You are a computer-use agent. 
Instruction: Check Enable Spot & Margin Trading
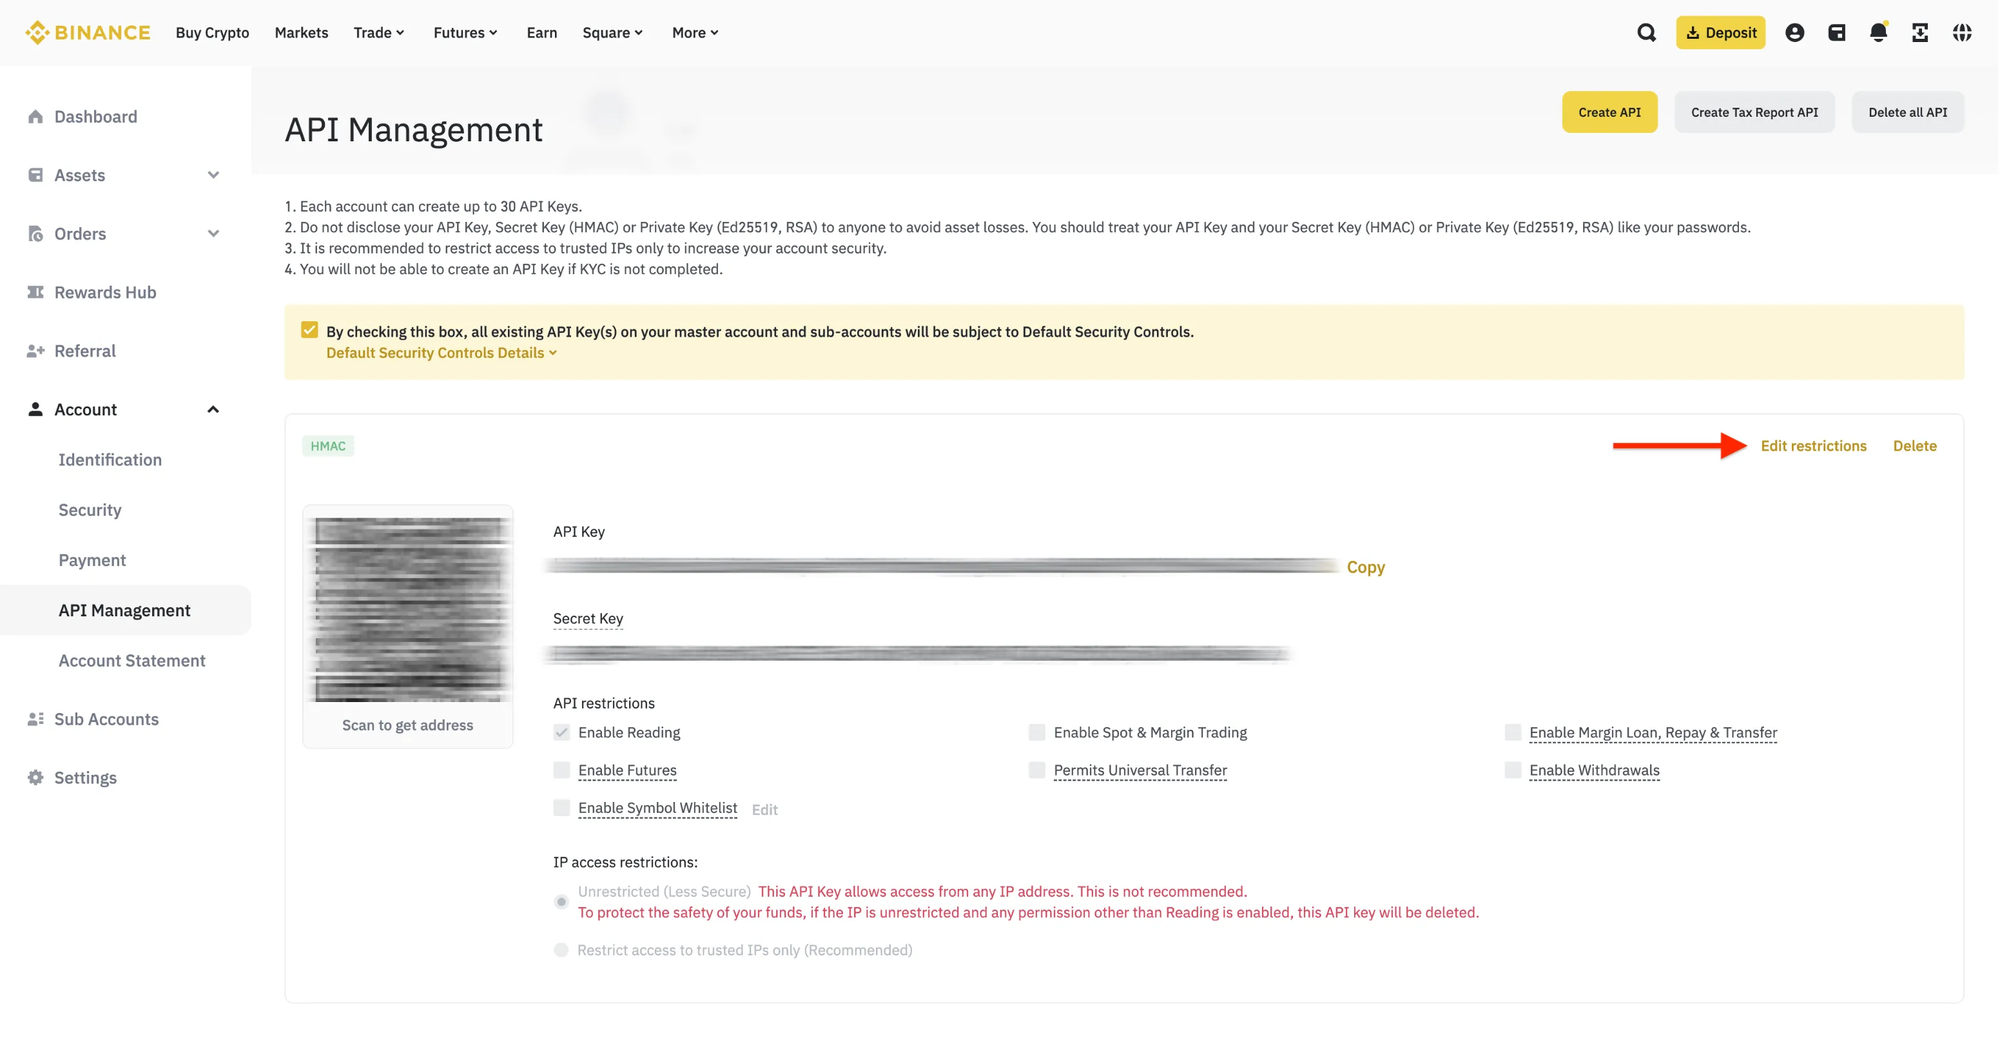tap(1037, 732)
